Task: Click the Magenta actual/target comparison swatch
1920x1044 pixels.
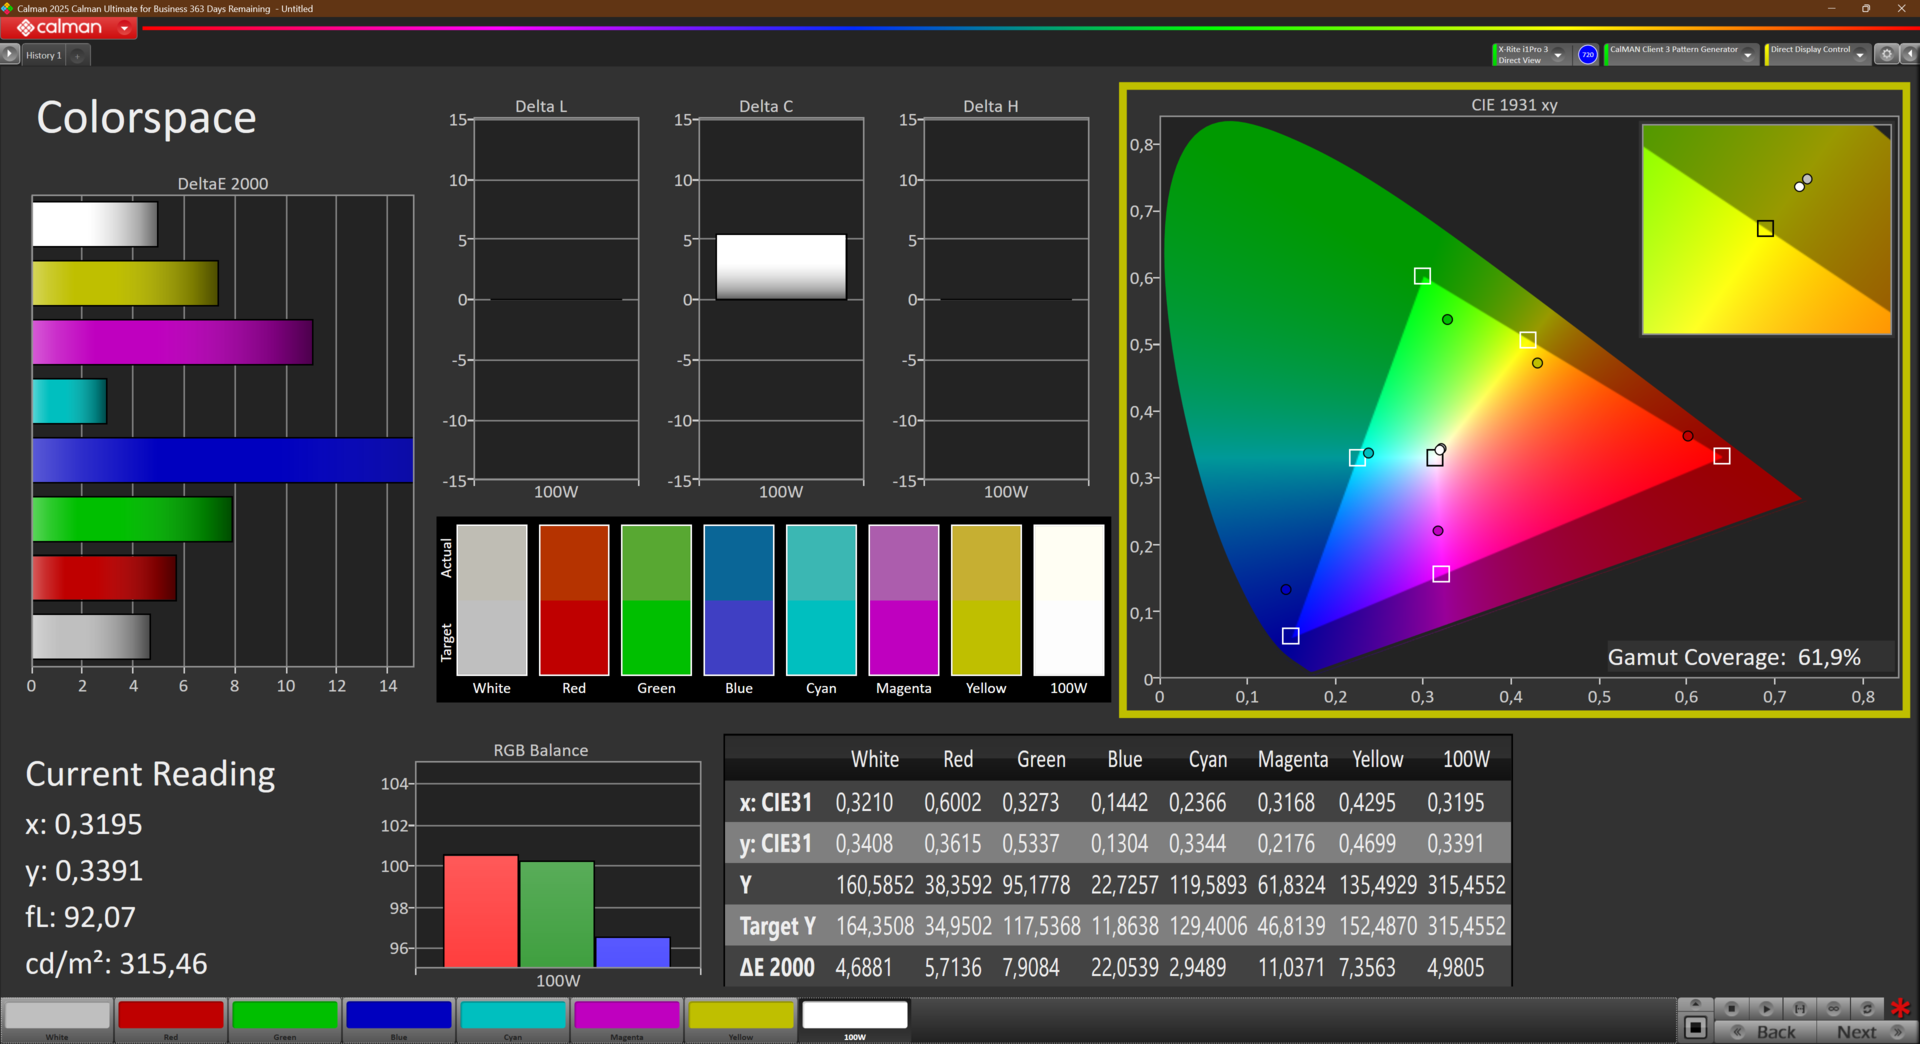Action: 904,600
